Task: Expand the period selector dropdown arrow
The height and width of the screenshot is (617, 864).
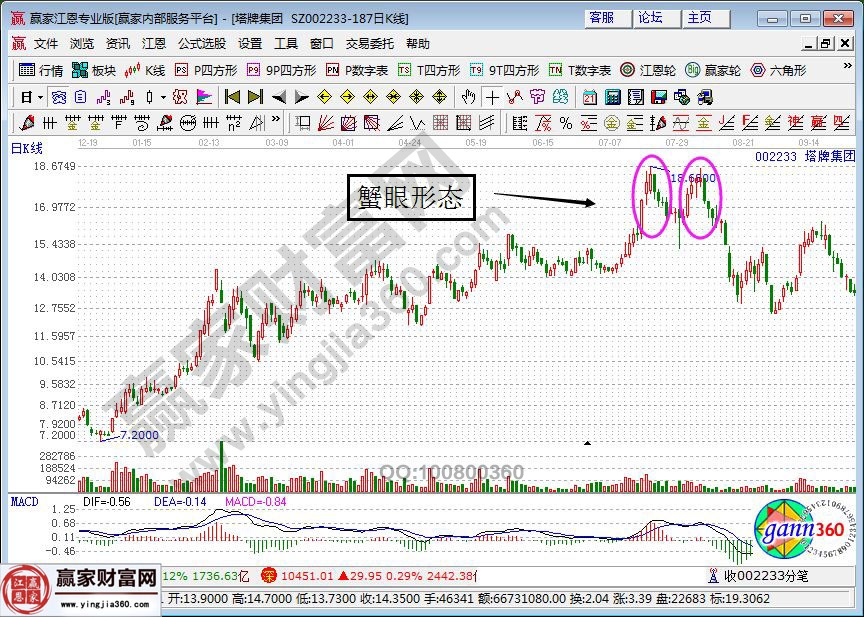Action: pos(40,97)
